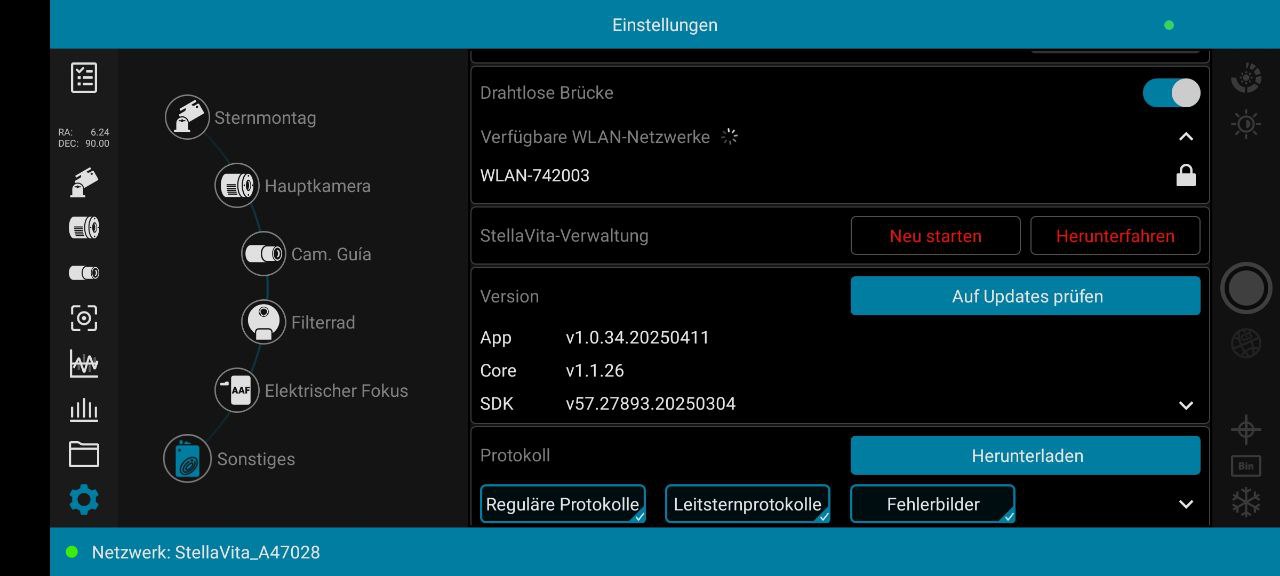Open the checklist icon in left sidebar

tap(84, 77)
